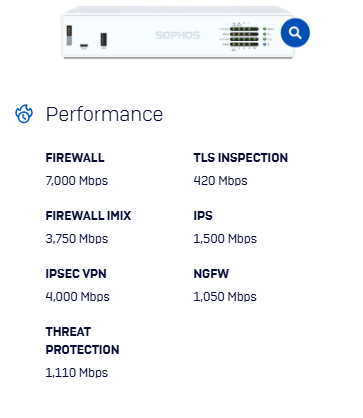Click the TLS INSPECTION label
The image size is (363, 418).
(x=241, y=158)
